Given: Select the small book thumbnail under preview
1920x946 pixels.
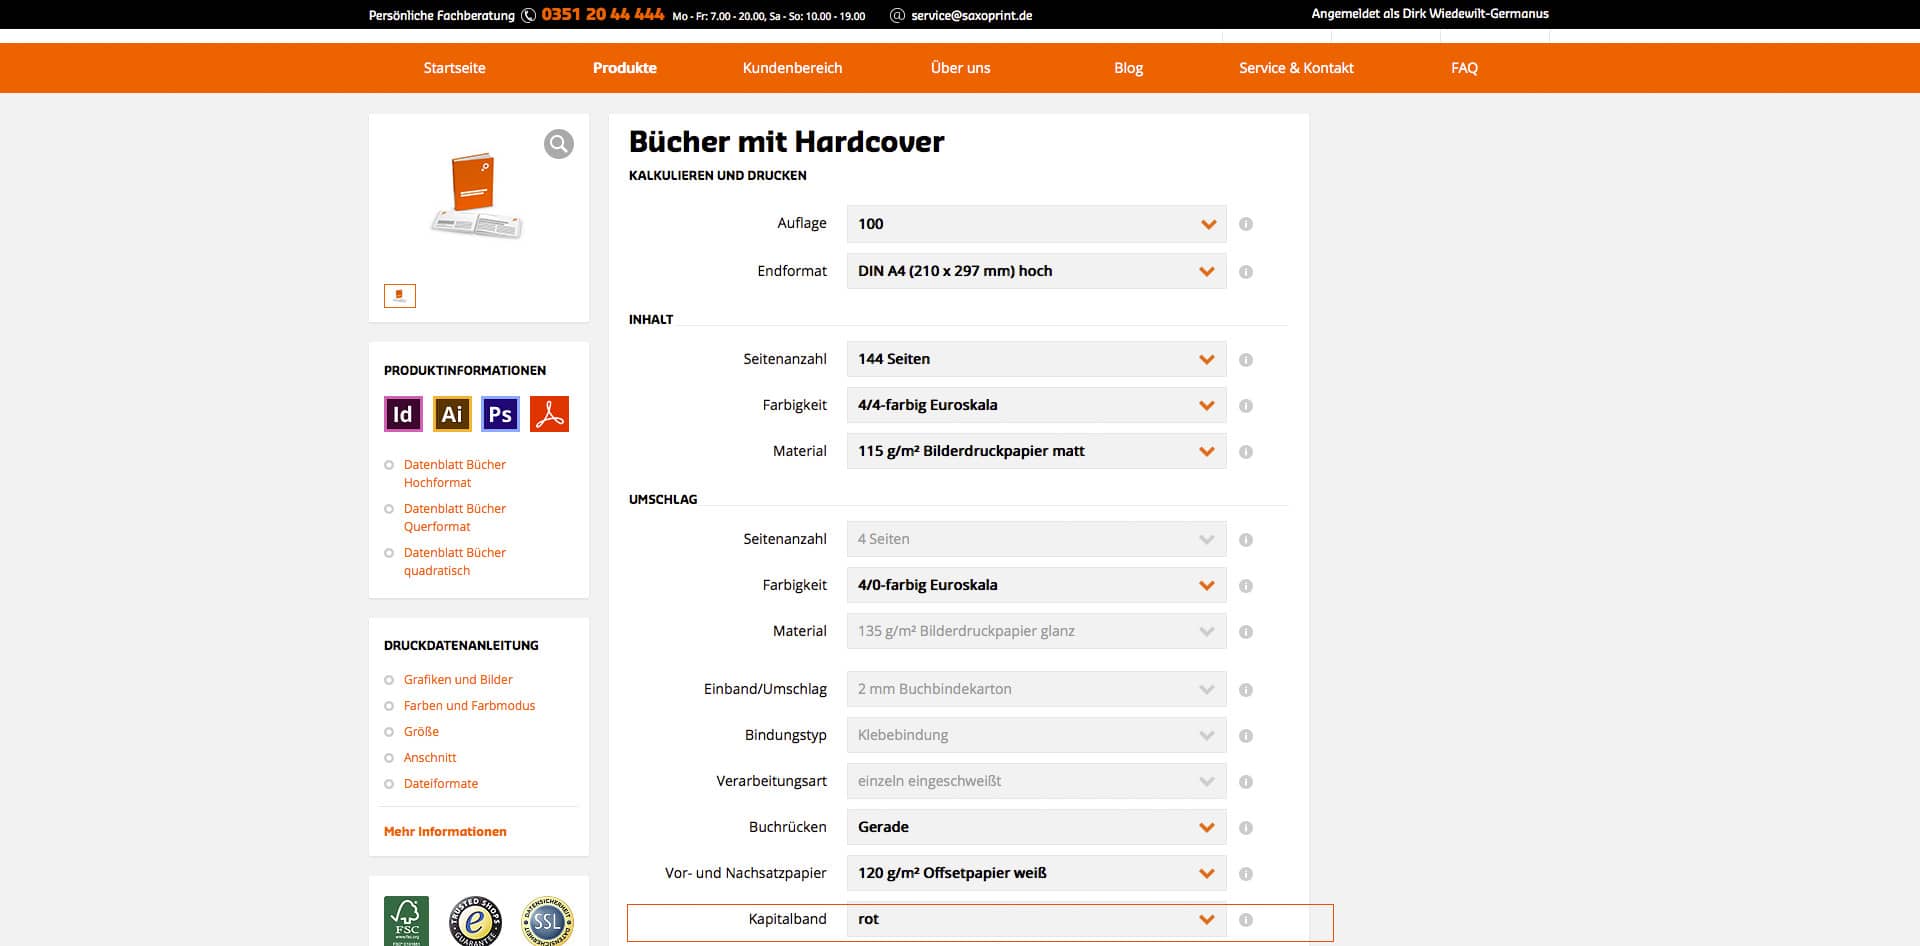Looking at the screenshot, I should (400, 296).
